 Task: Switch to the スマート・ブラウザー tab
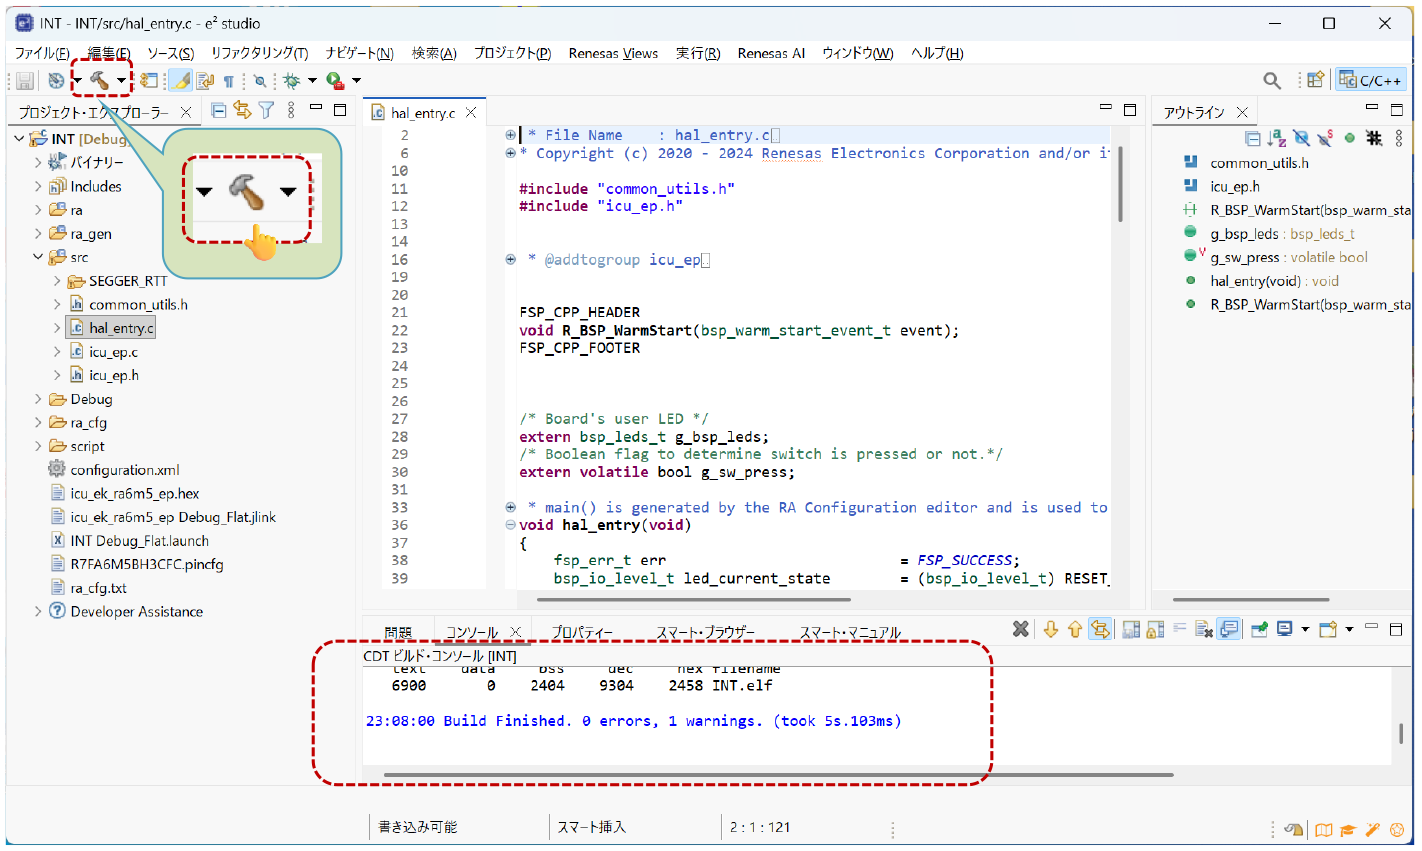pos(705,632)
